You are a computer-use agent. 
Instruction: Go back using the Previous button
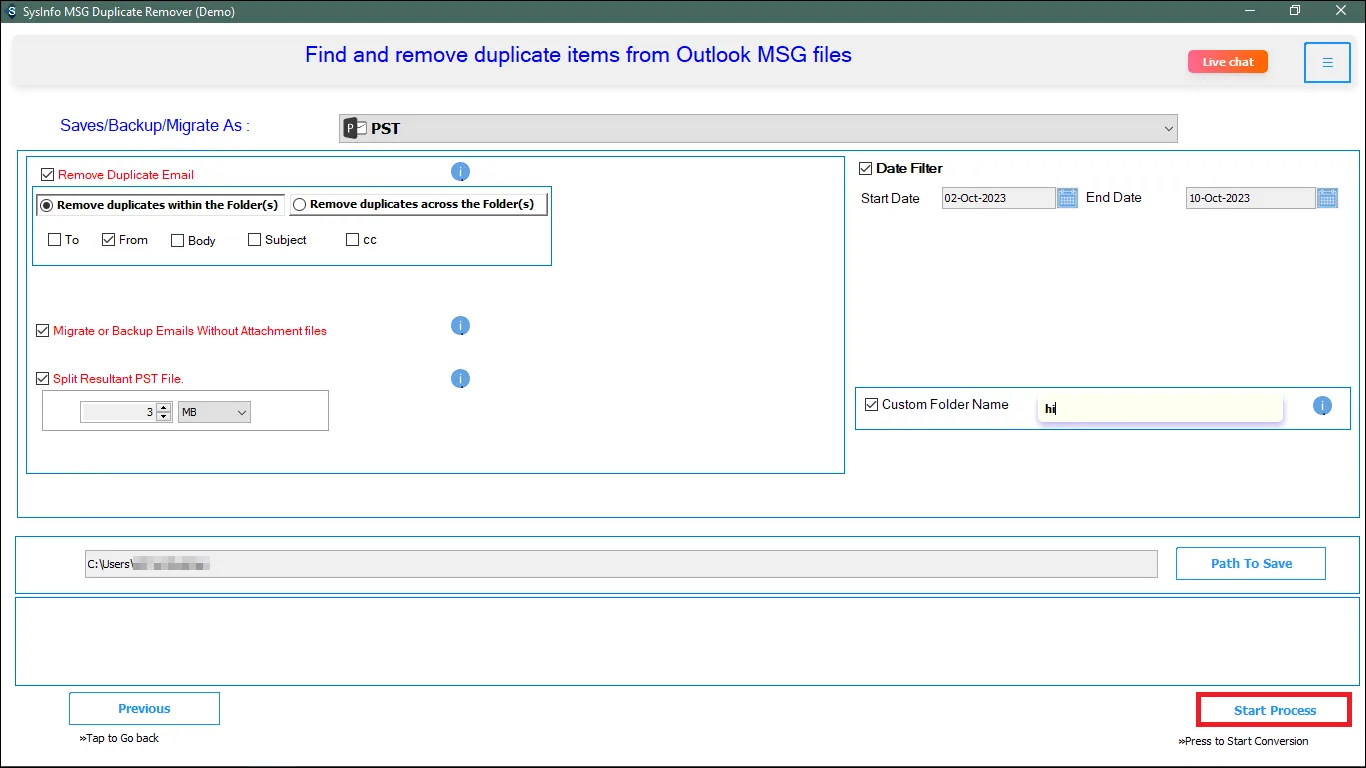144,709
